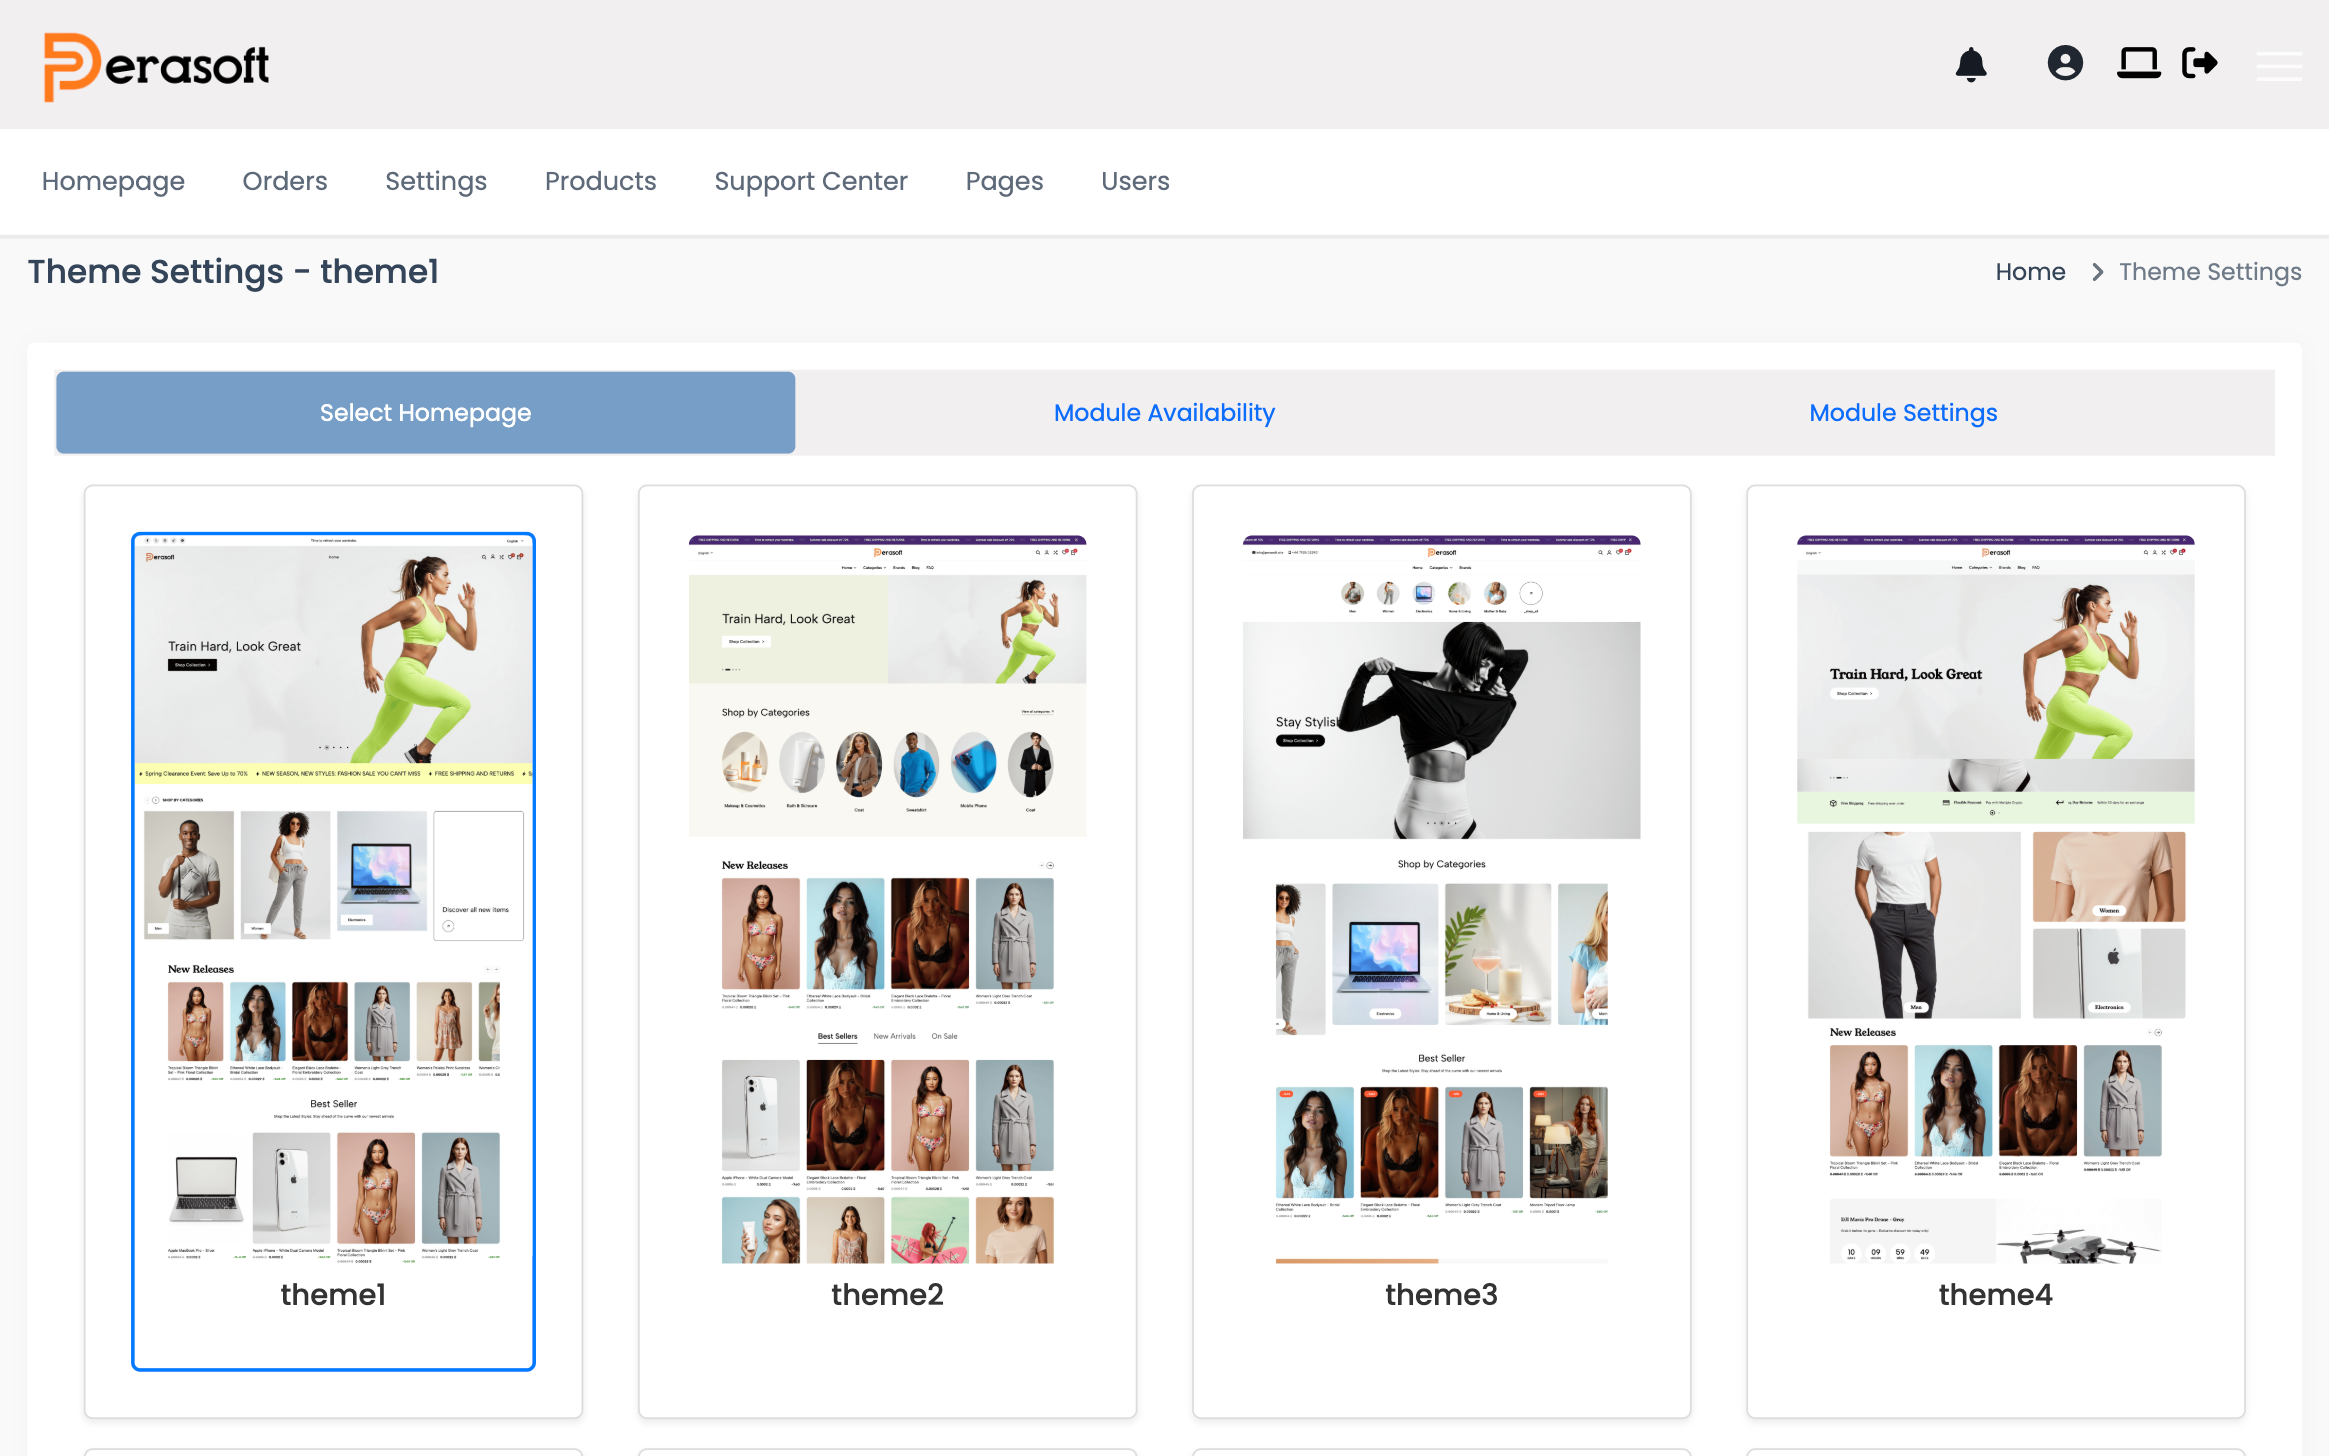
Task: Follow the Home breadcrumb link
Action: point(2030,272)
